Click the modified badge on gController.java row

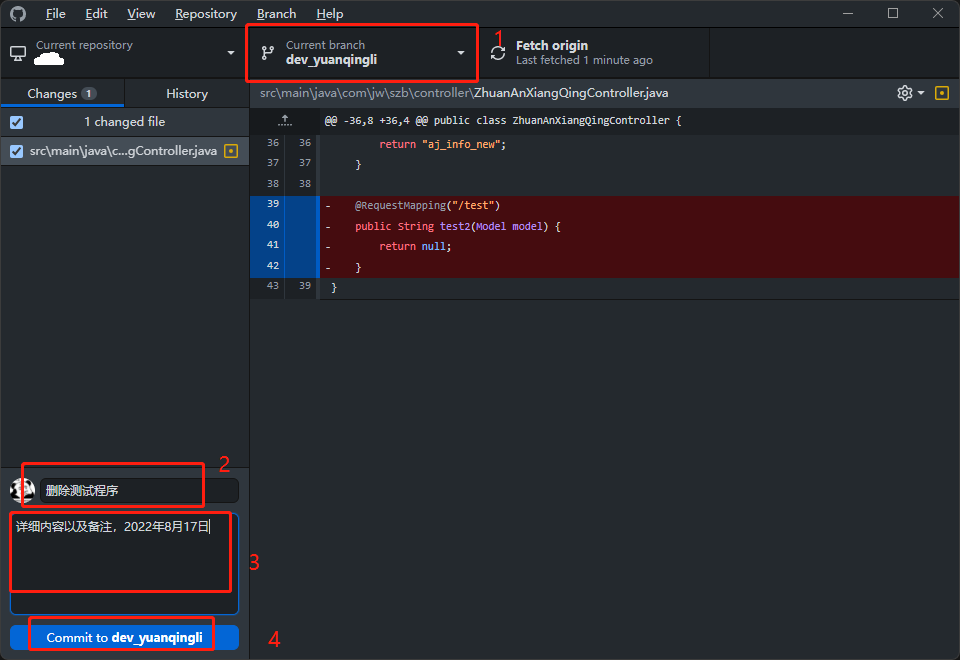coord(231,151)
